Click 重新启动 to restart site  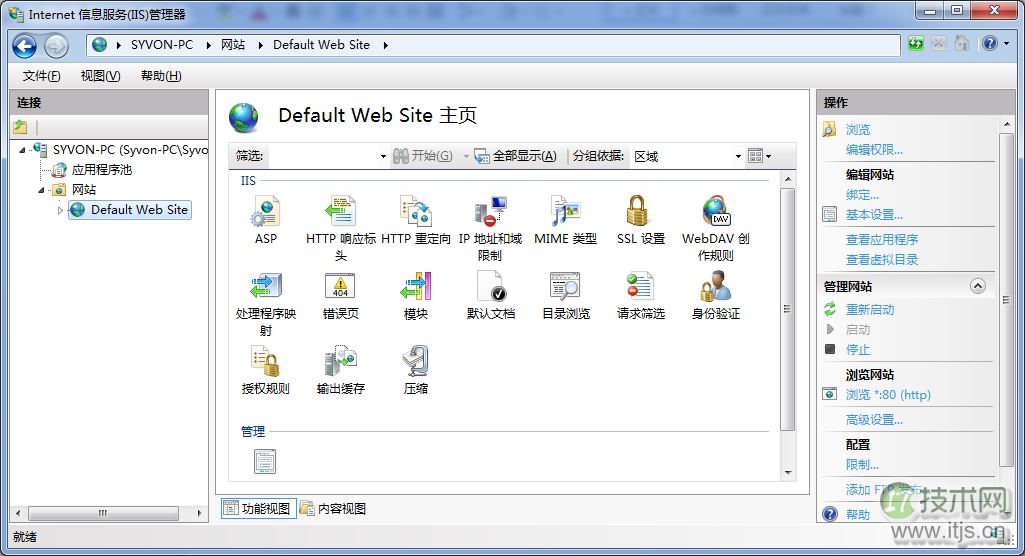[870, 310]
